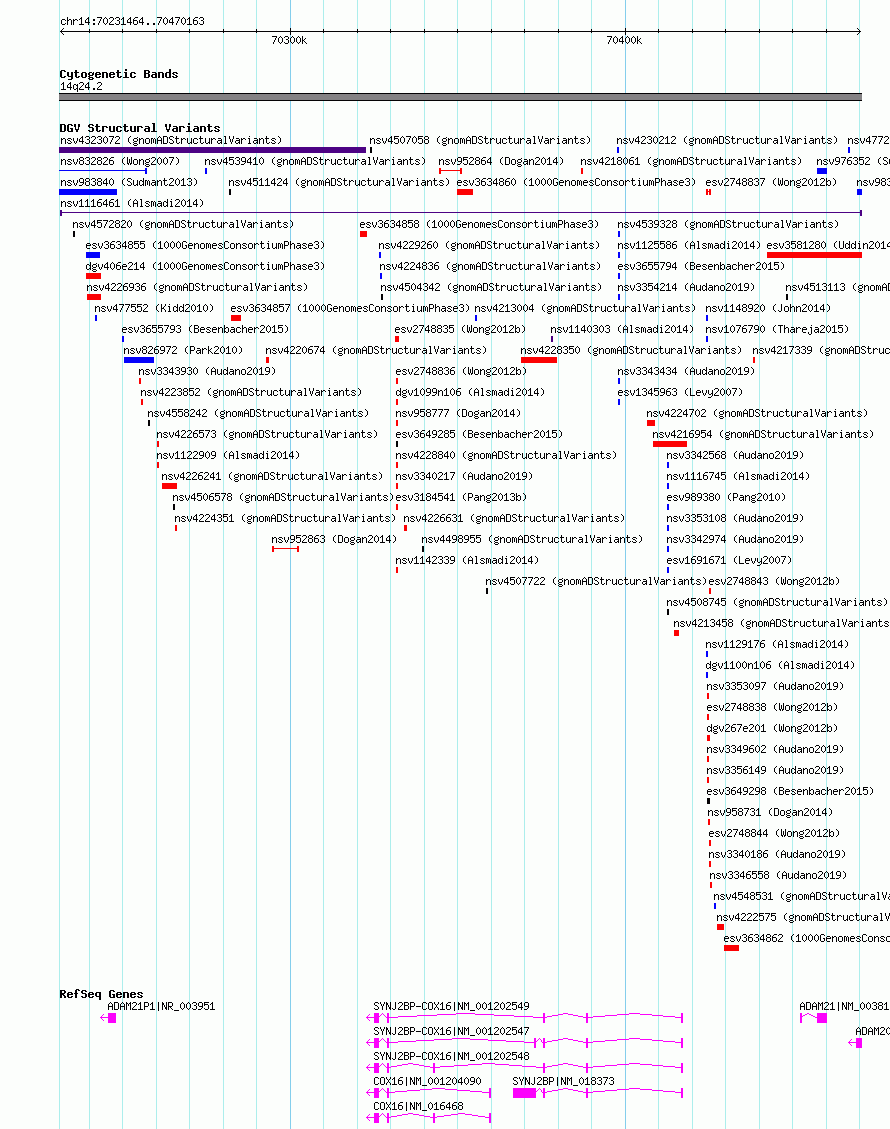
Task: Click the 14q24.2 cytogenetic band bar
Action: [x=460, y=96]
